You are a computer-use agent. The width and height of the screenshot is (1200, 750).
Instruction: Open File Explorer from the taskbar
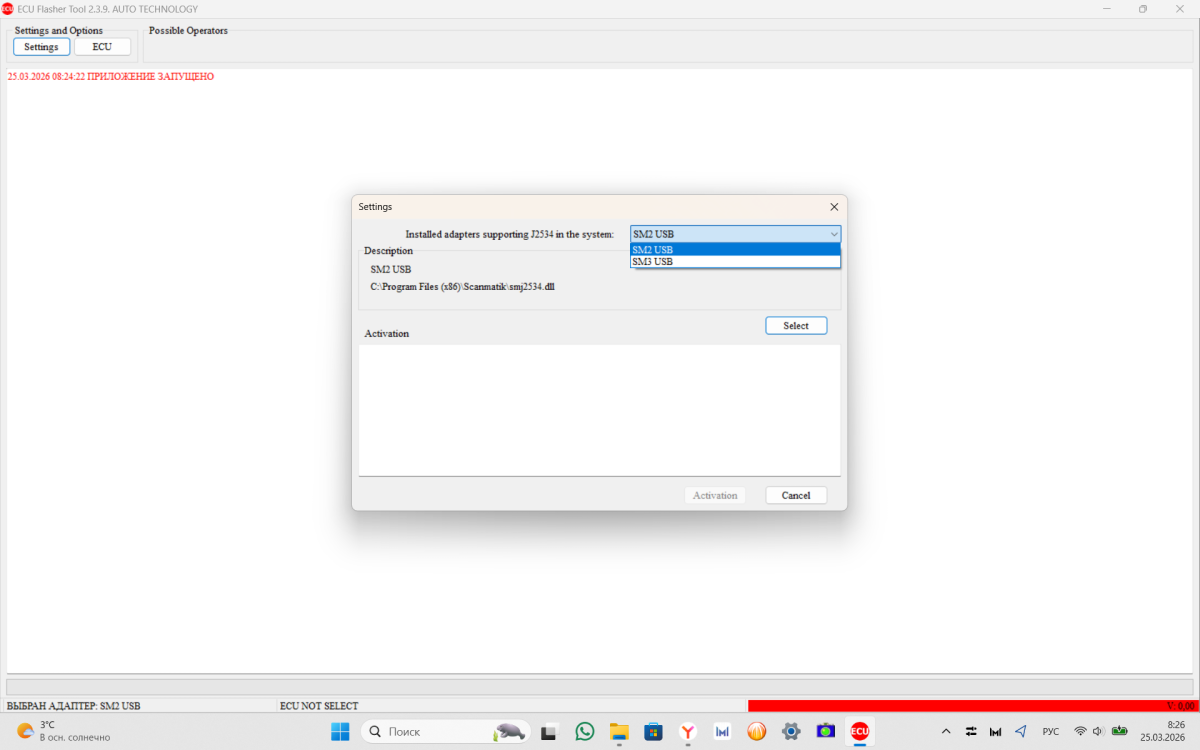[619, 731]
